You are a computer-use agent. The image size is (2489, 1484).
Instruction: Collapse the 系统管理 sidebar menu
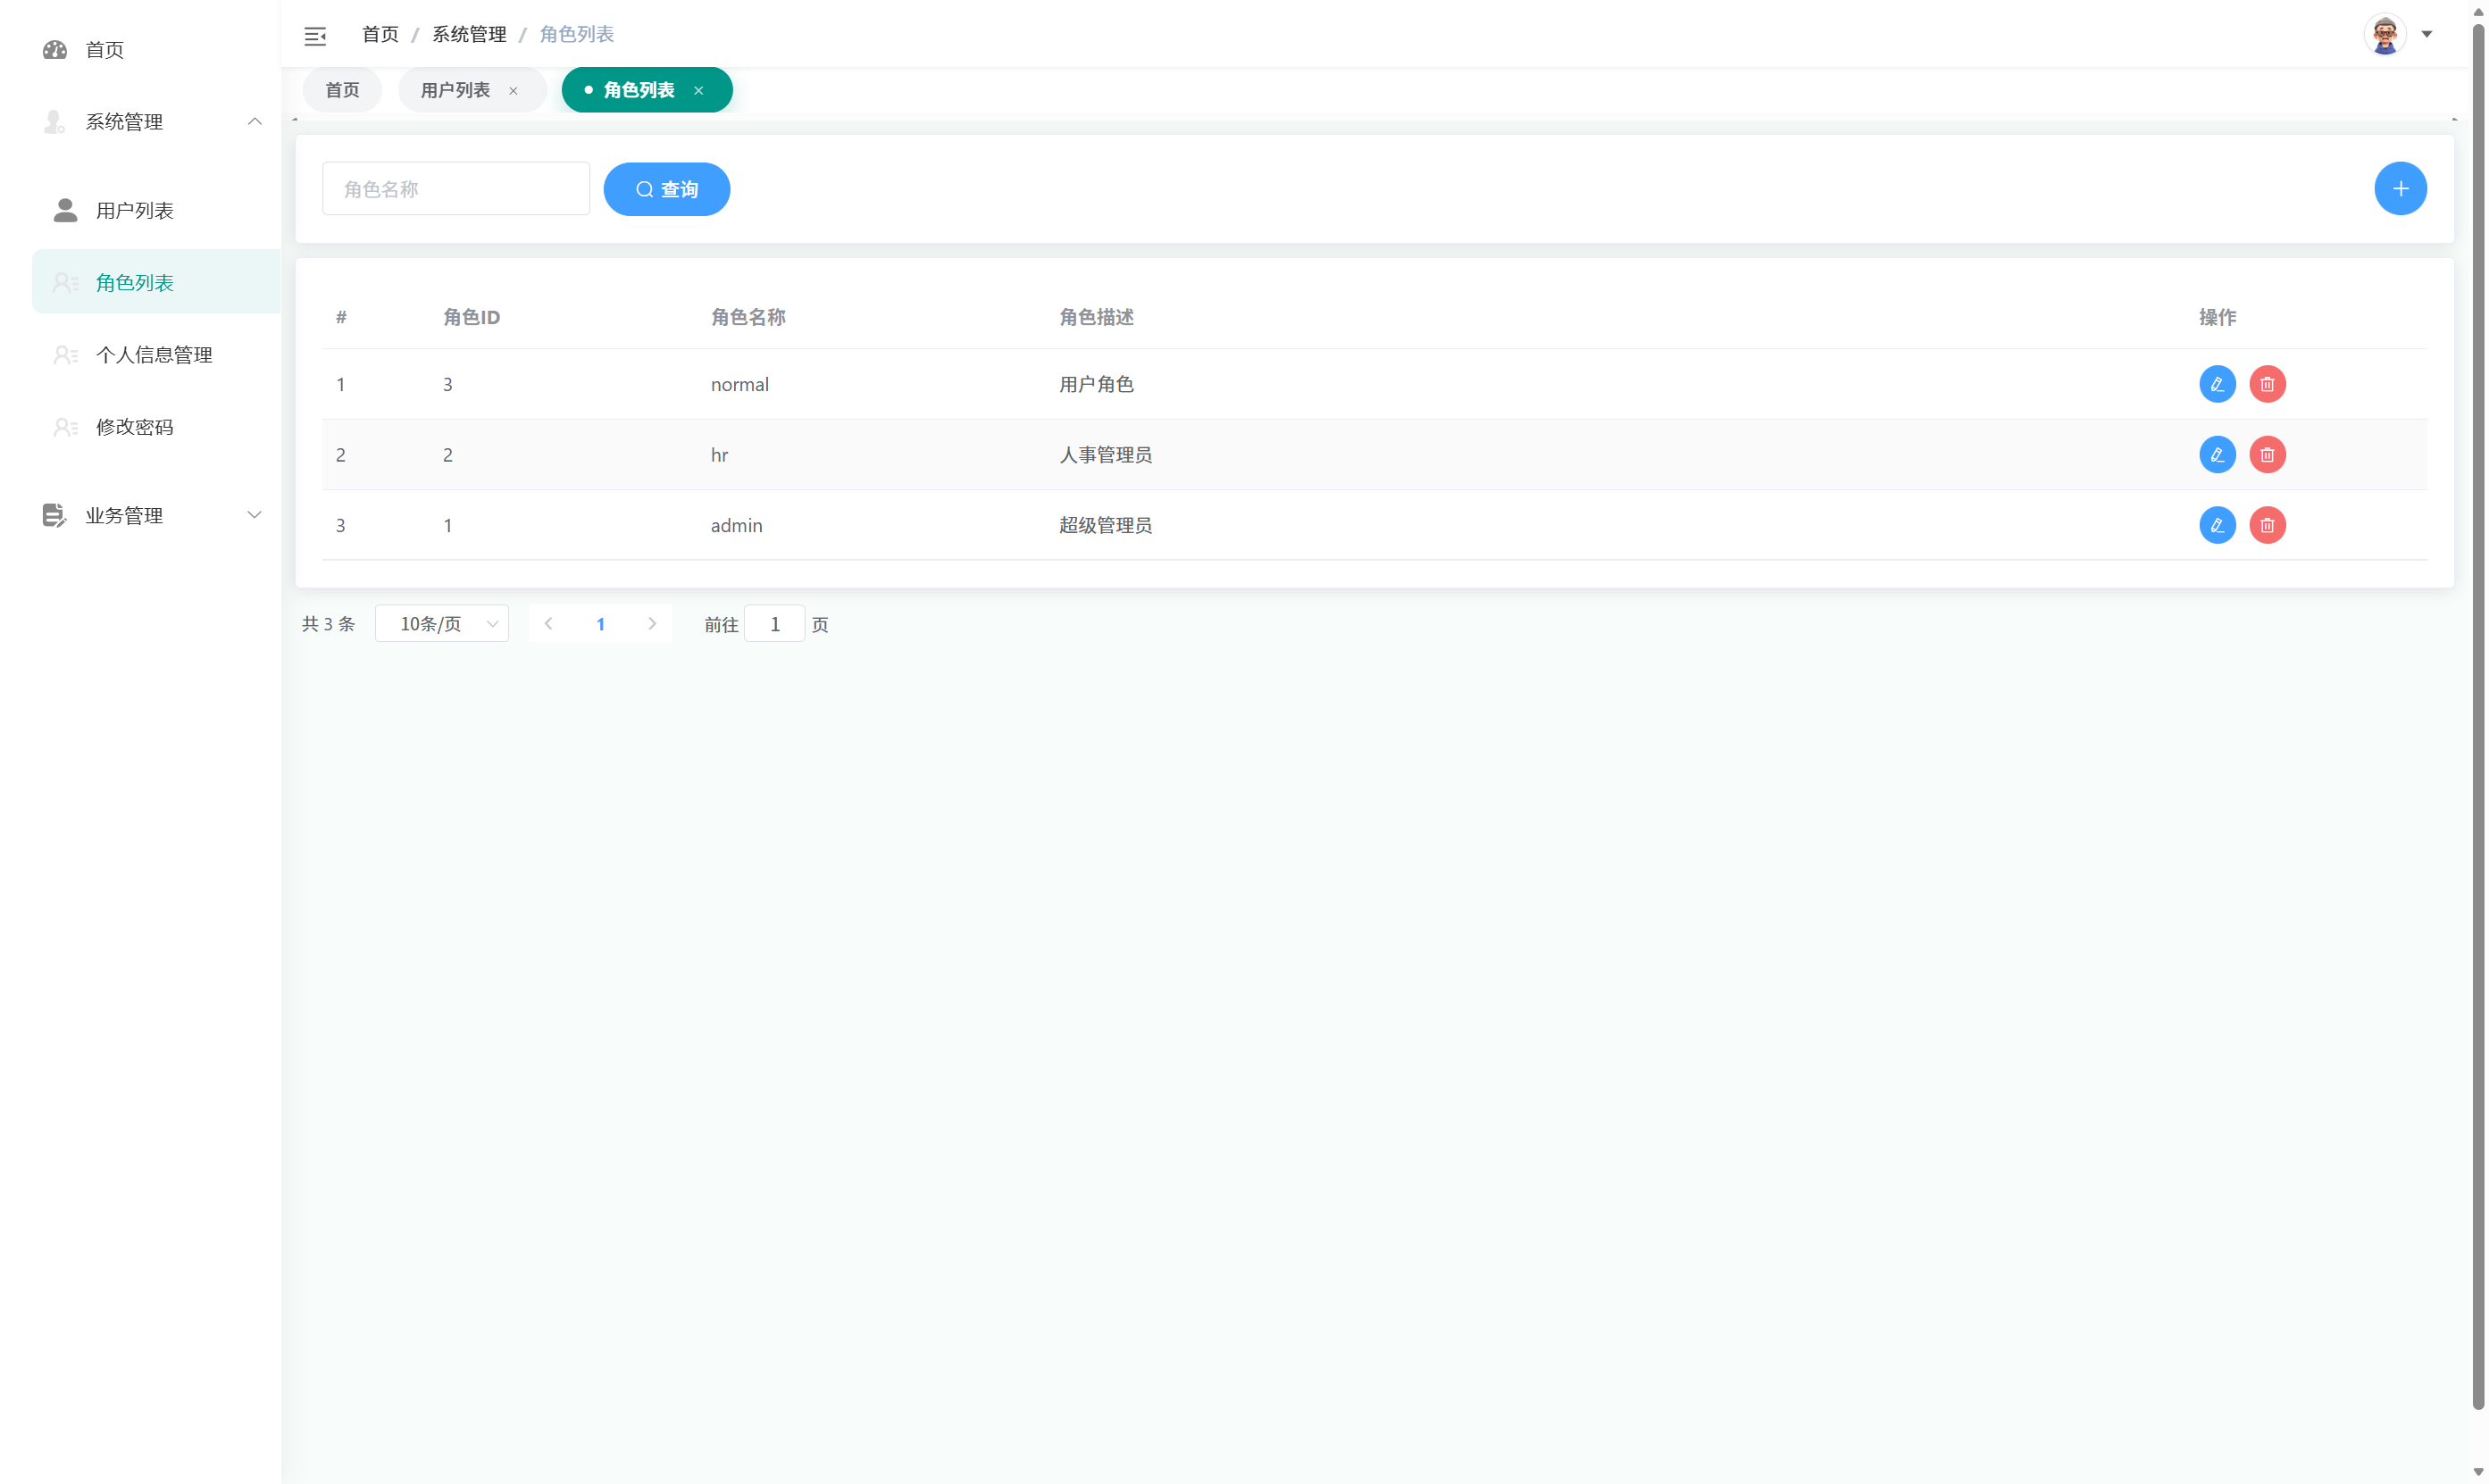coord(150,122)
